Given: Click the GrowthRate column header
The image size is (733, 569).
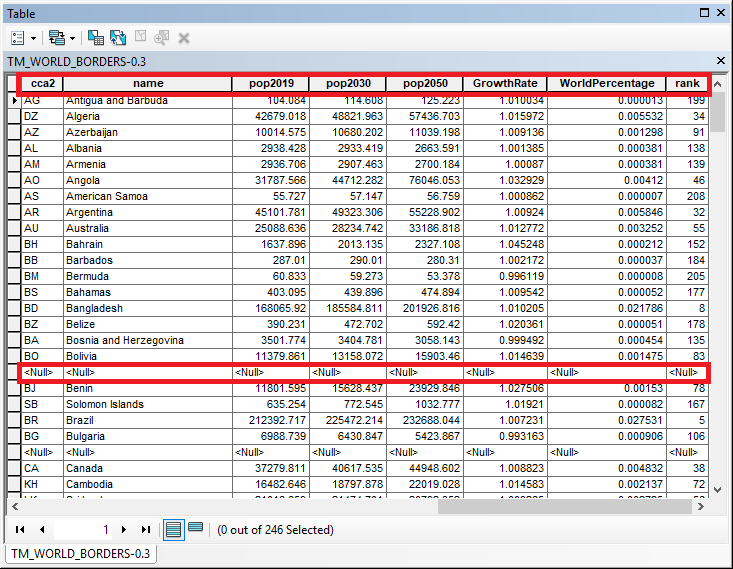Looking at the screenshot, I should [505, 84].
